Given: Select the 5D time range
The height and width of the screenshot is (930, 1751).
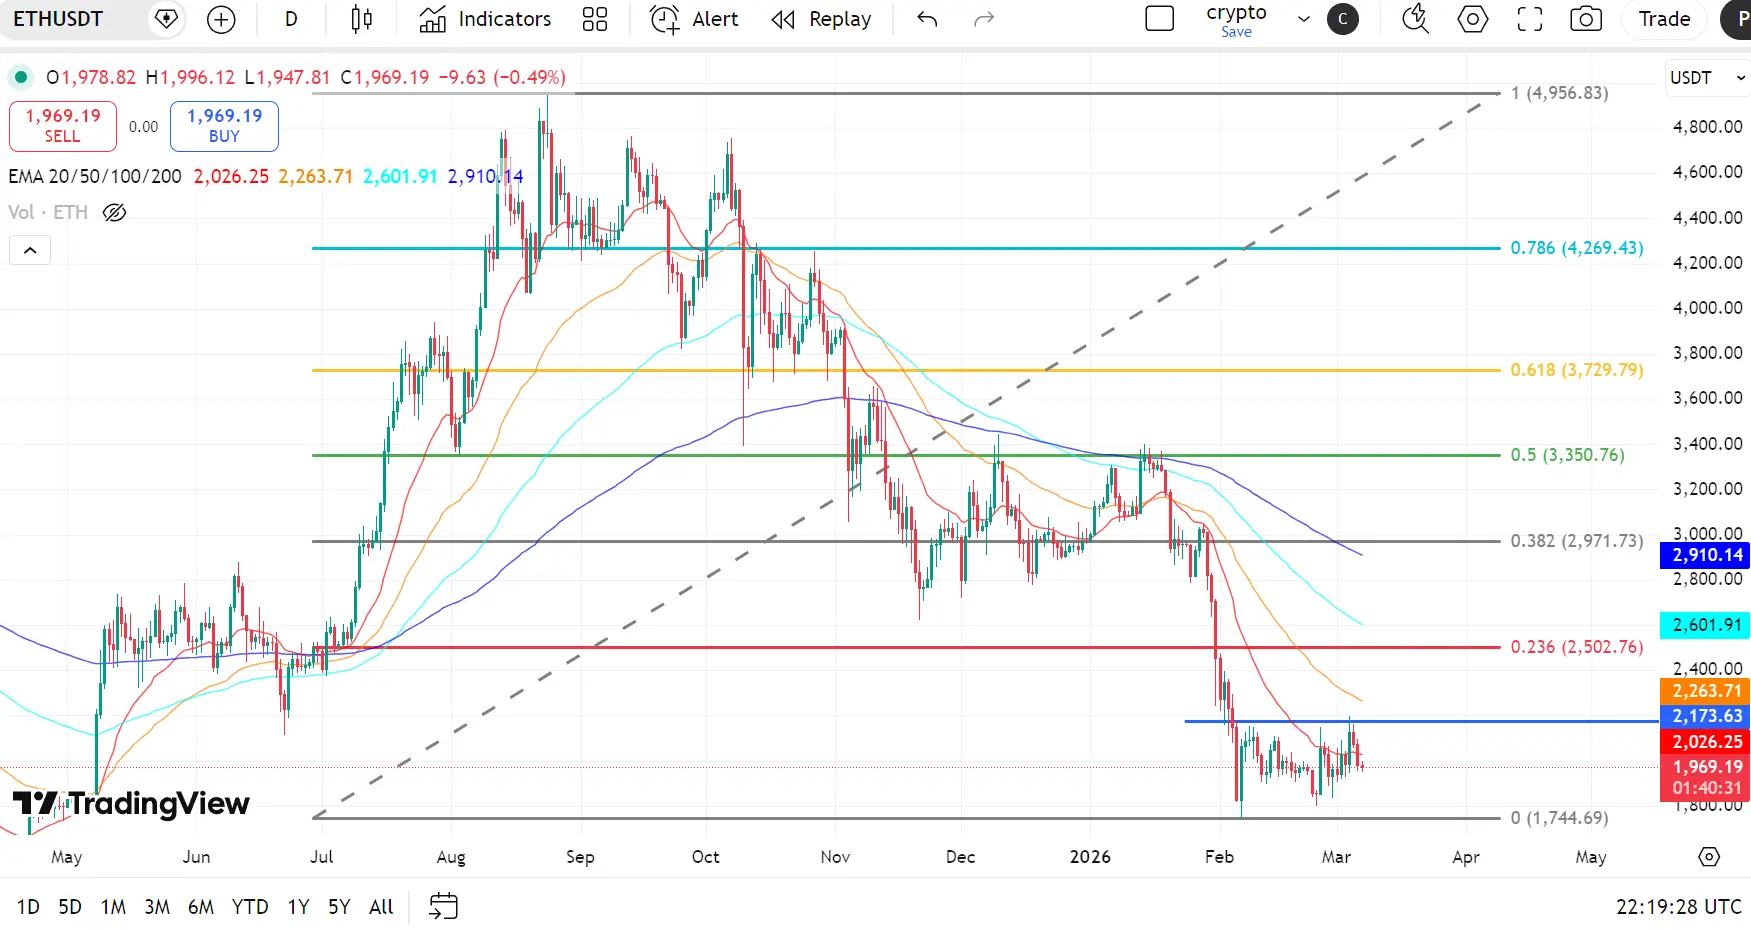Looking at the screenshot, I should coord(70,907).
